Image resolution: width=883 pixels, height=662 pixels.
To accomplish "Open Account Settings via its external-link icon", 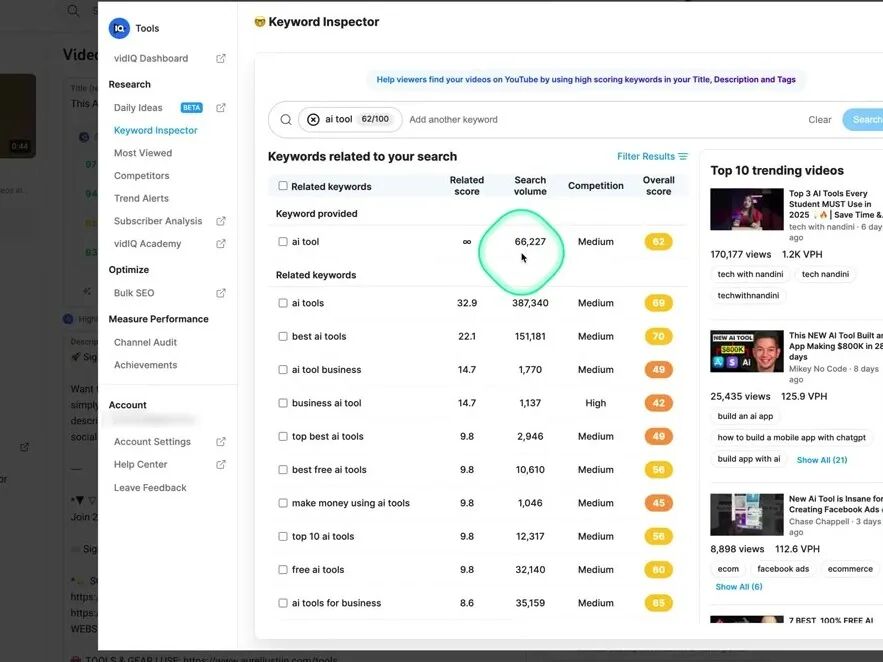I will click(x=219, y=441).
